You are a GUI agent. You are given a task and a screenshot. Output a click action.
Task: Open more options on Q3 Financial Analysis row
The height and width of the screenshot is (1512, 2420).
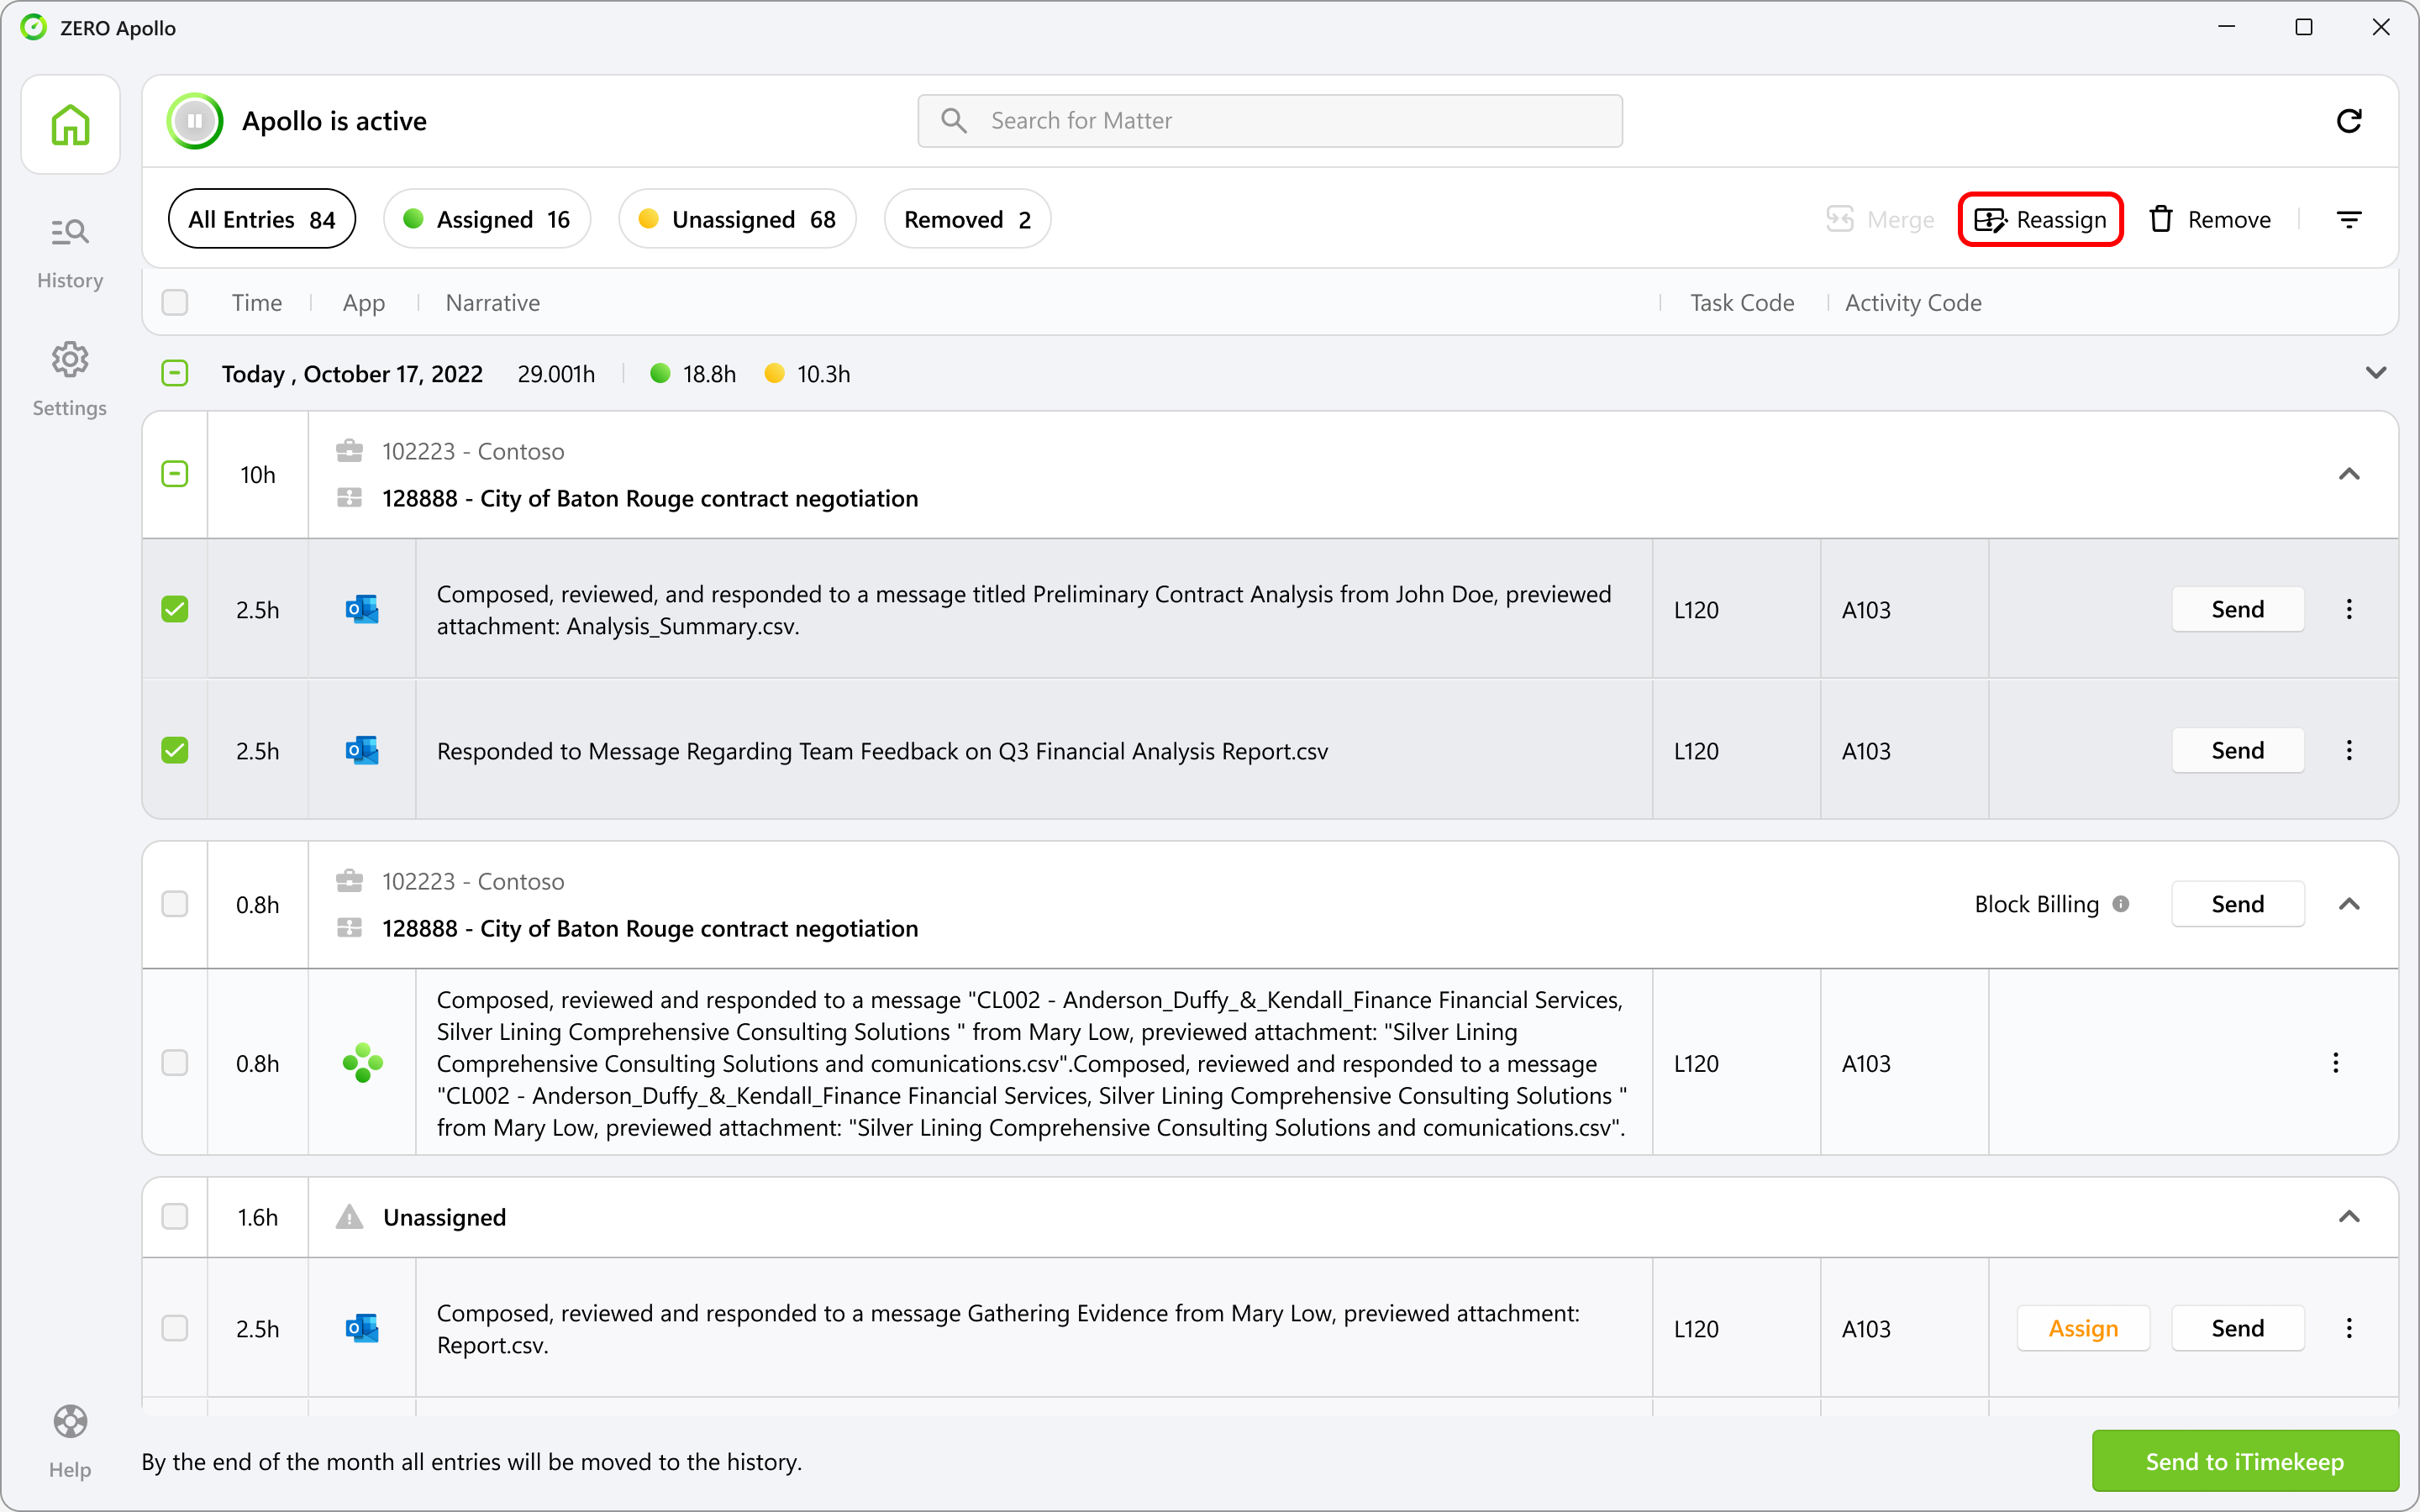pyautogui.click(x=2349, y=750)
